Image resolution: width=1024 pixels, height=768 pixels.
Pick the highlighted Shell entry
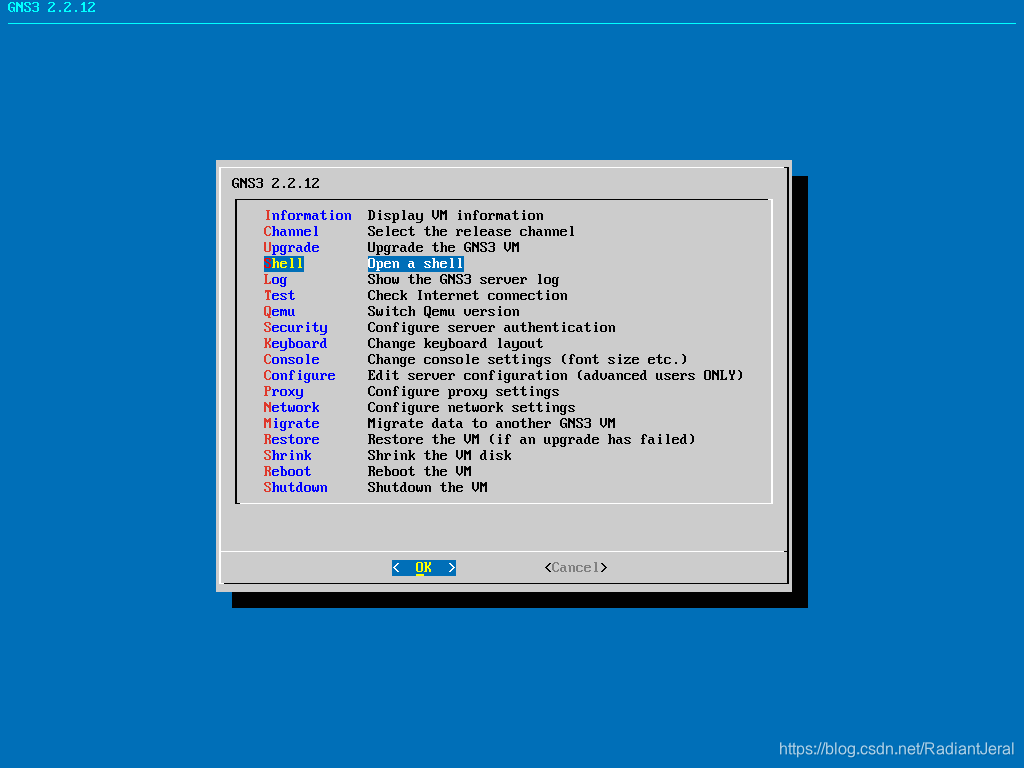(283, 264)
